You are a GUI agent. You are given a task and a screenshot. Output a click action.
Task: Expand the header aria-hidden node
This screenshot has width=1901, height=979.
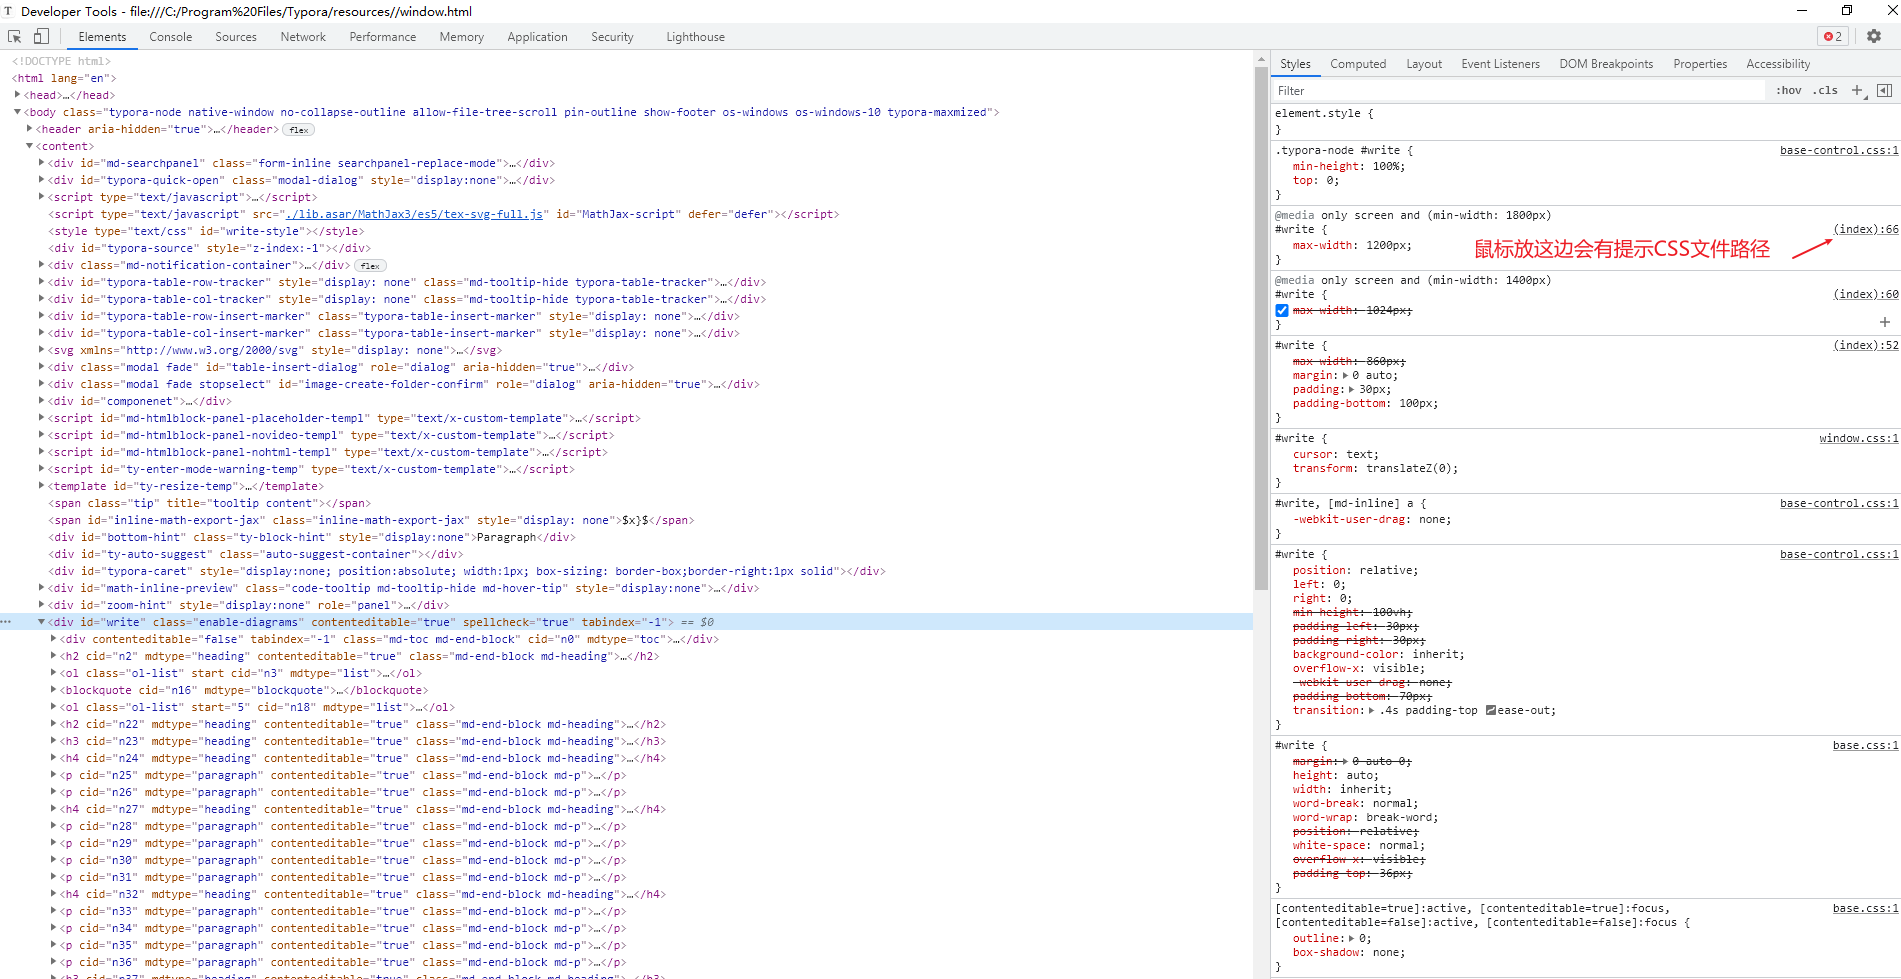(x=30, y=129)
